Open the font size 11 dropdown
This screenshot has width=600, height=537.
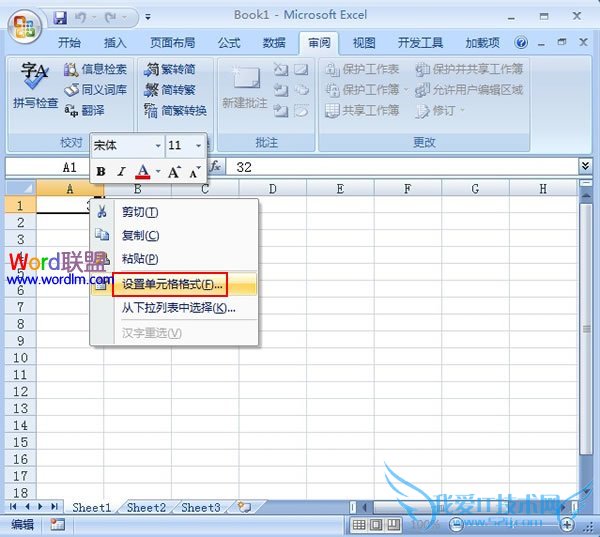point(198,145)
